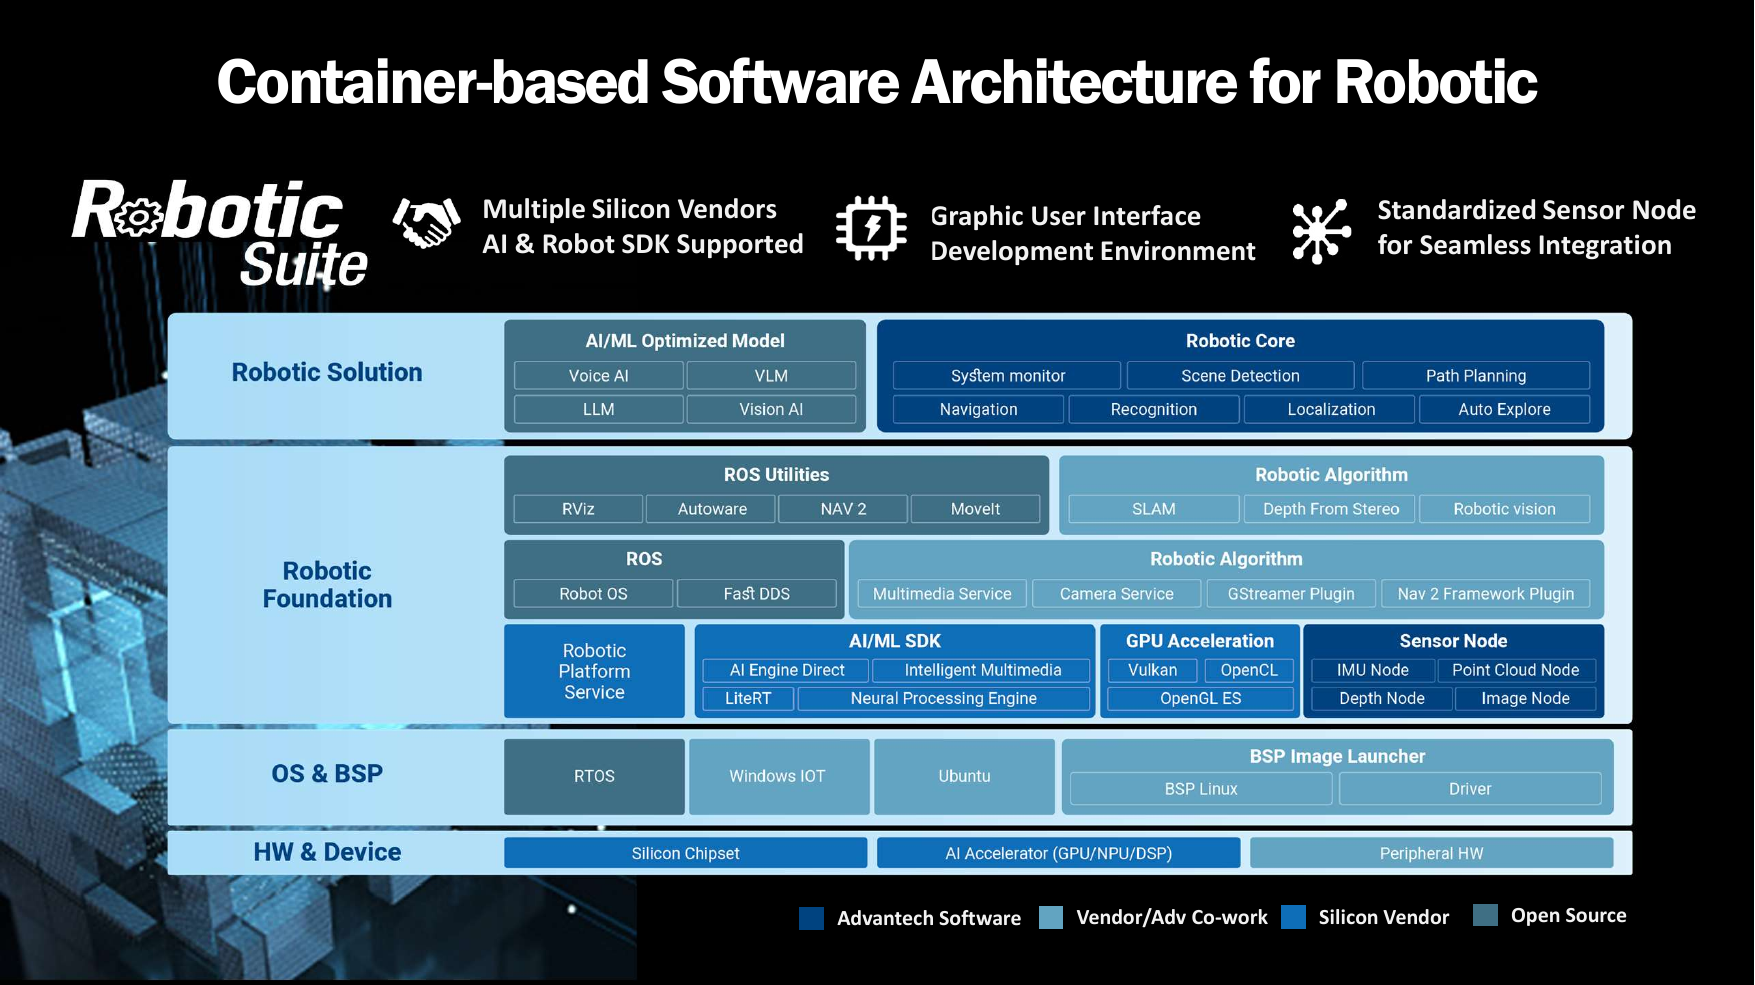
Task: Select the AI Accelerator (GPU/NPU/DSP) bar
Action: click(x=1058, y=853)
